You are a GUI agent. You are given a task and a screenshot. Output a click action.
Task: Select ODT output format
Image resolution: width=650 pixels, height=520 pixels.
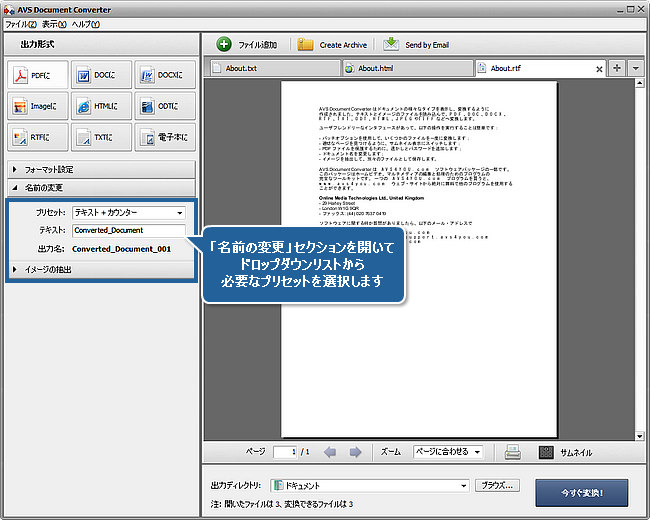pyautogui.click(x=165, y=106)
